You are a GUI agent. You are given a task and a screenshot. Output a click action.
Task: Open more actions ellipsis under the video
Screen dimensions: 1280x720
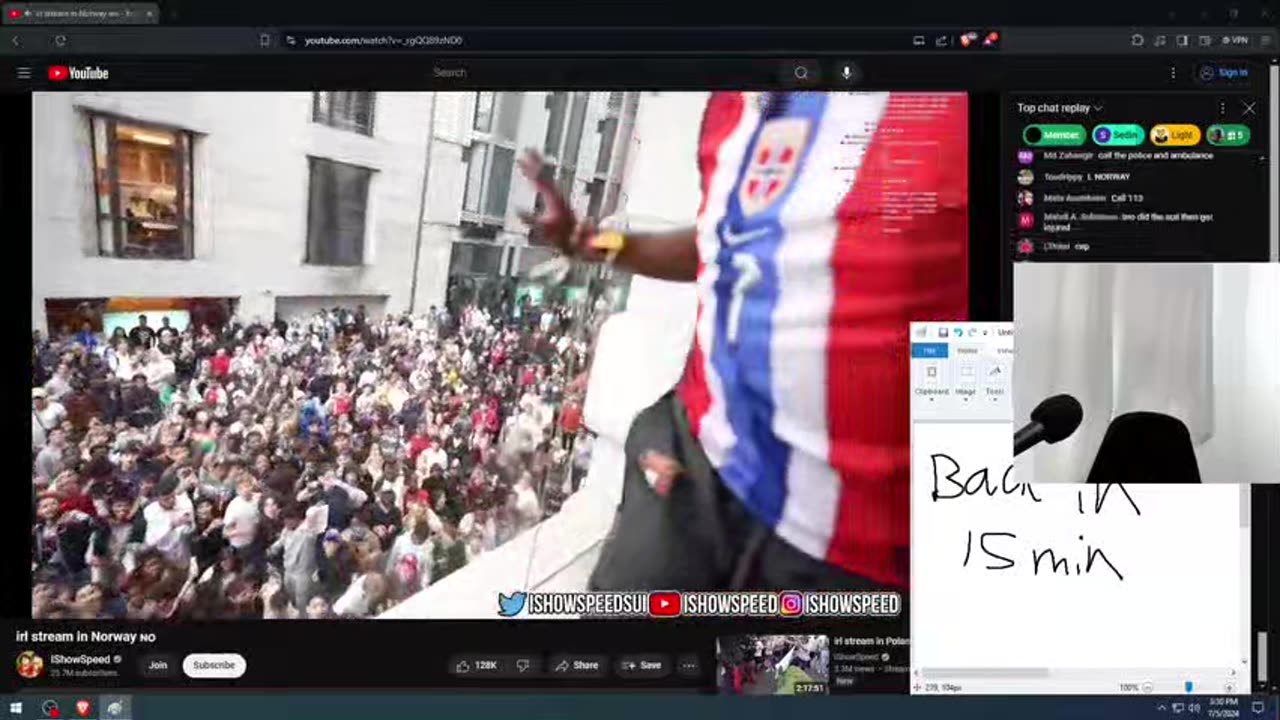pyautogui.click(x=689, y=665)
